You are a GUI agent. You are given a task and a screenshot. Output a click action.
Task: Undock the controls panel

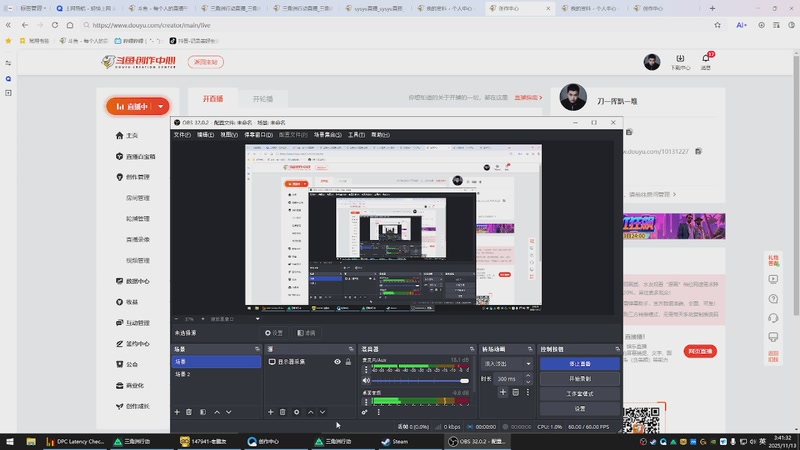coord(617,349)
